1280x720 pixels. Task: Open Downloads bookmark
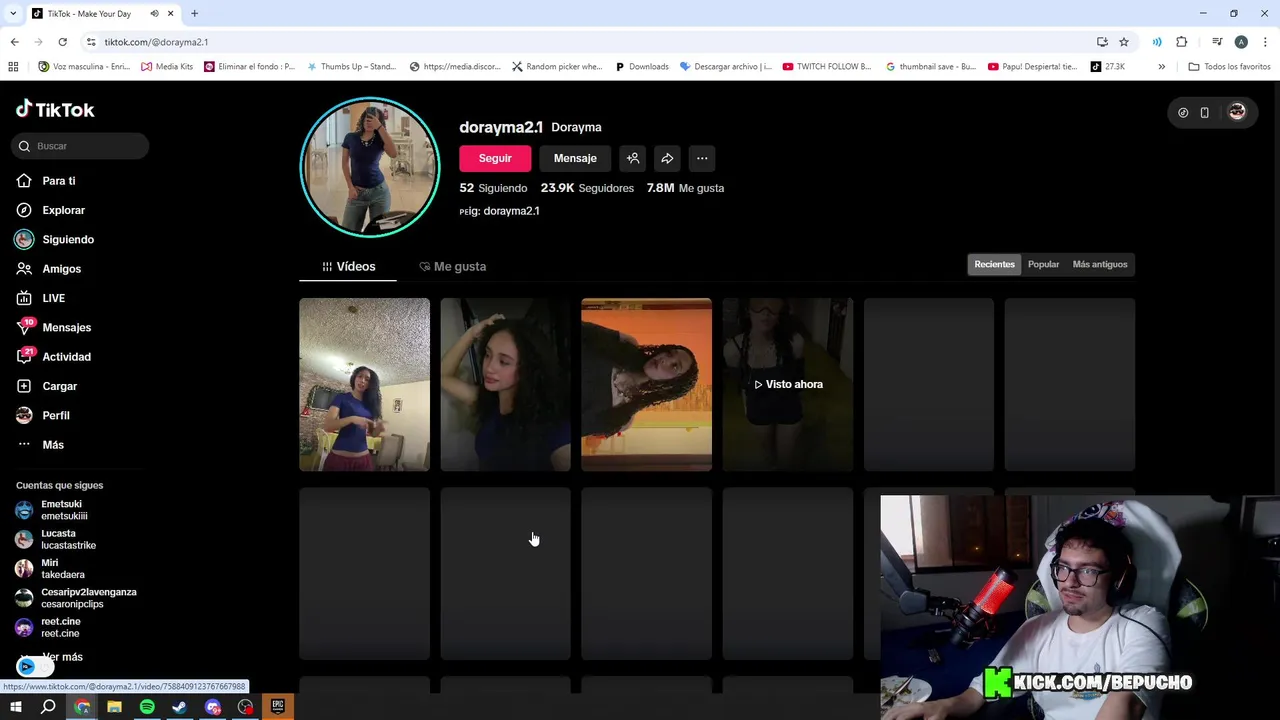tap(642, 67)
